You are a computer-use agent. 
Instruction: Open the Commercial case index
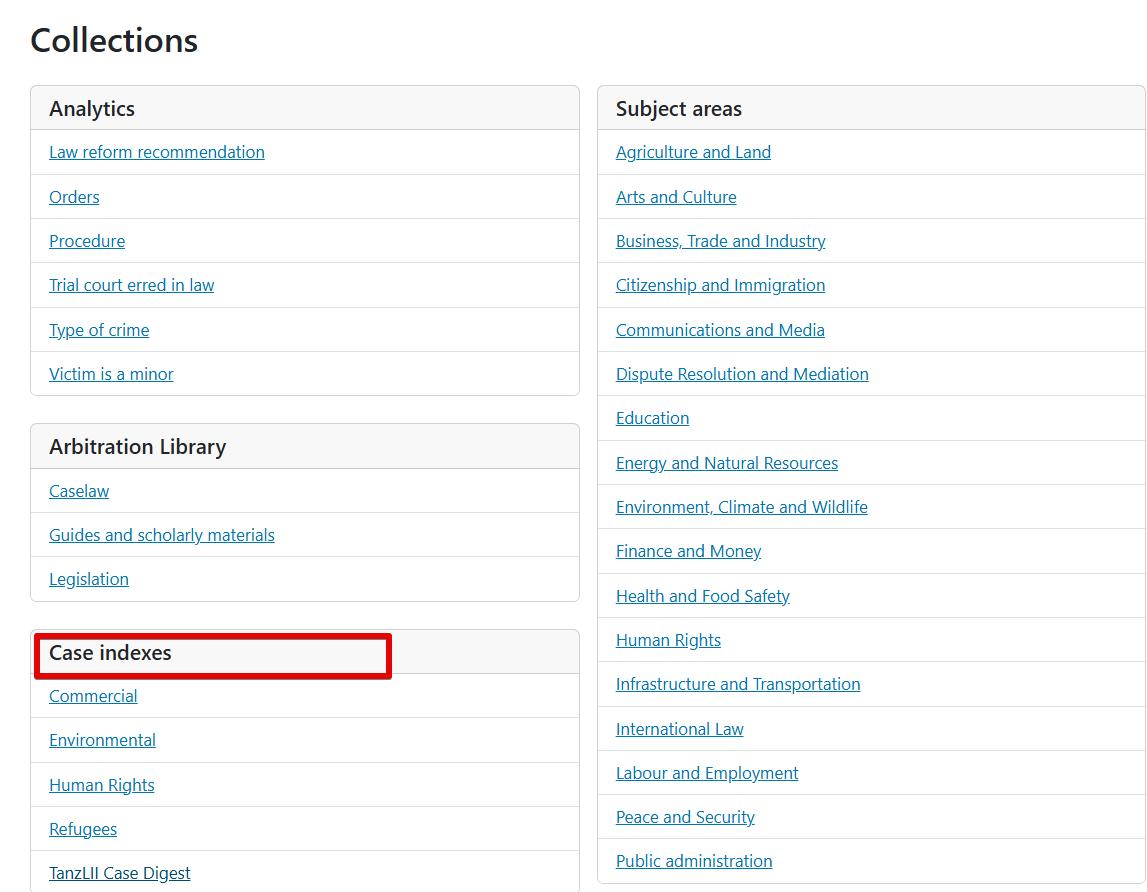click(x=93, y=696)
